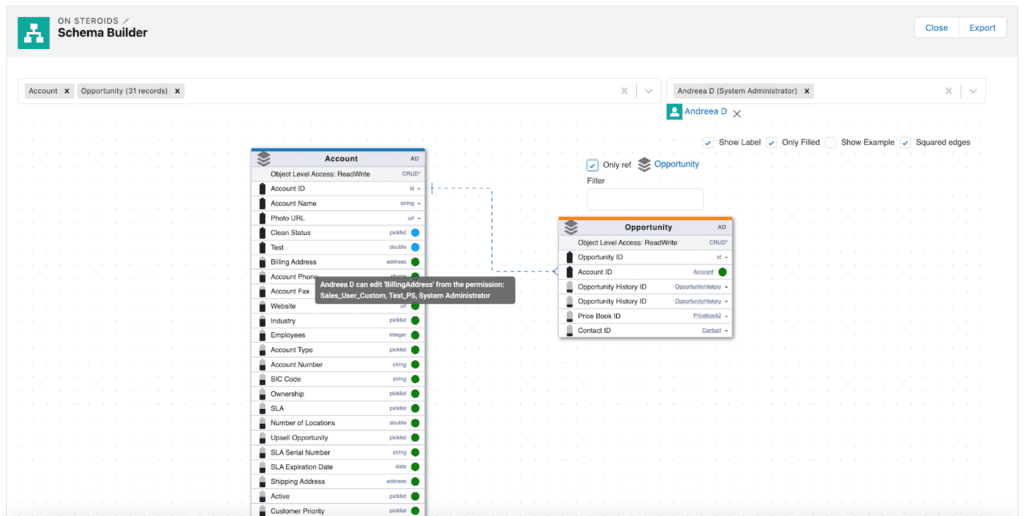Click the fill-level icon beside Account Name
The width and height of the screenshot is (1024, 516).
pos(263,203)
